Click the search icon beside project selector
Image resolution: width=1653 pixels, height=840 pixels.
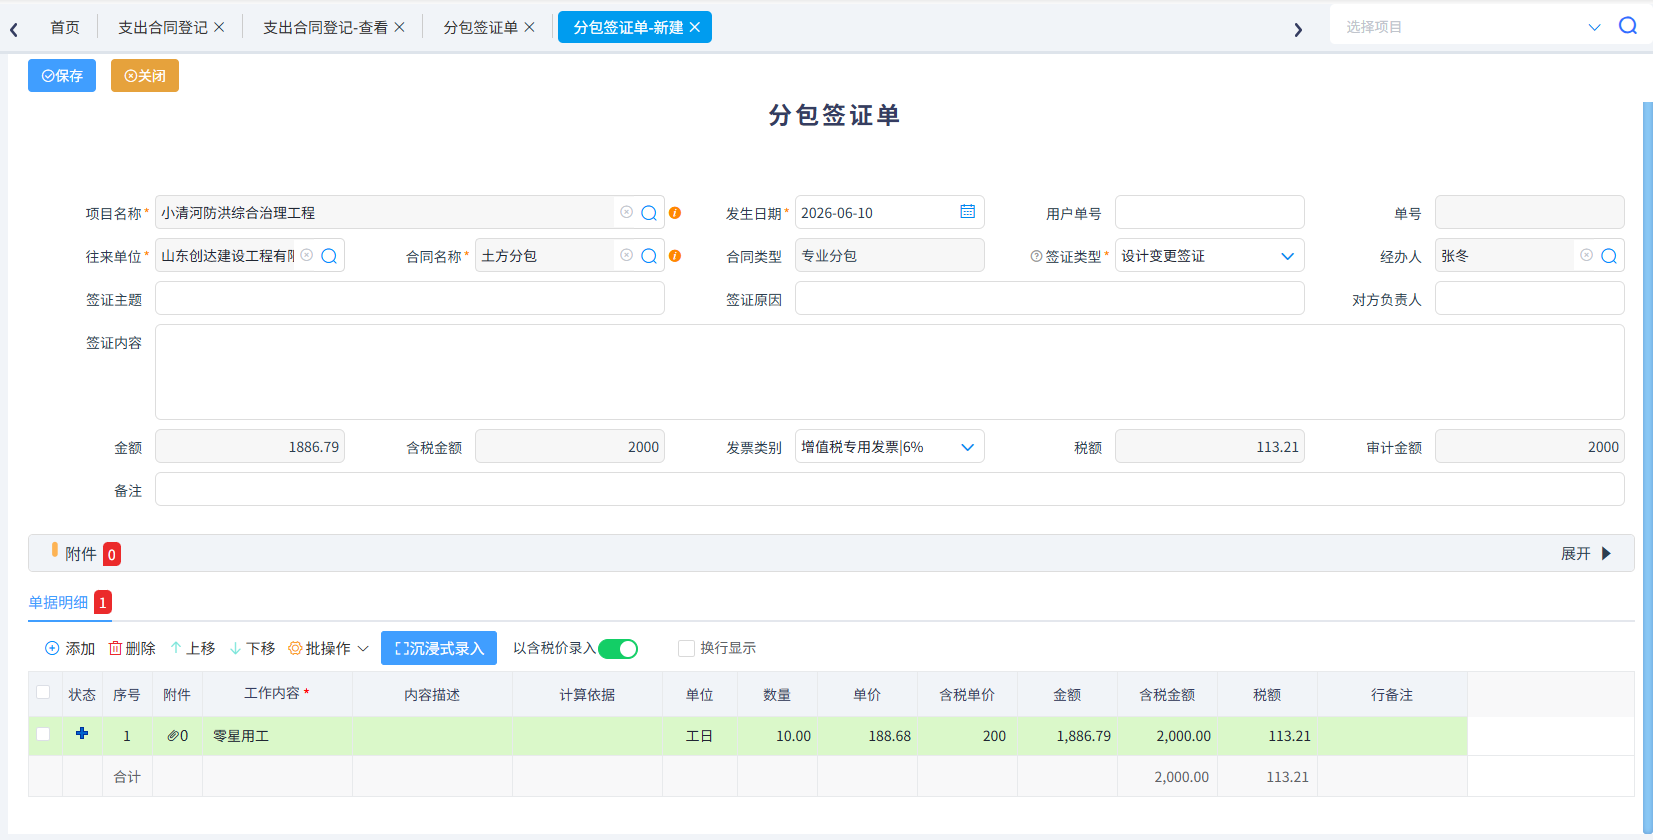[x=1628, y=26]
